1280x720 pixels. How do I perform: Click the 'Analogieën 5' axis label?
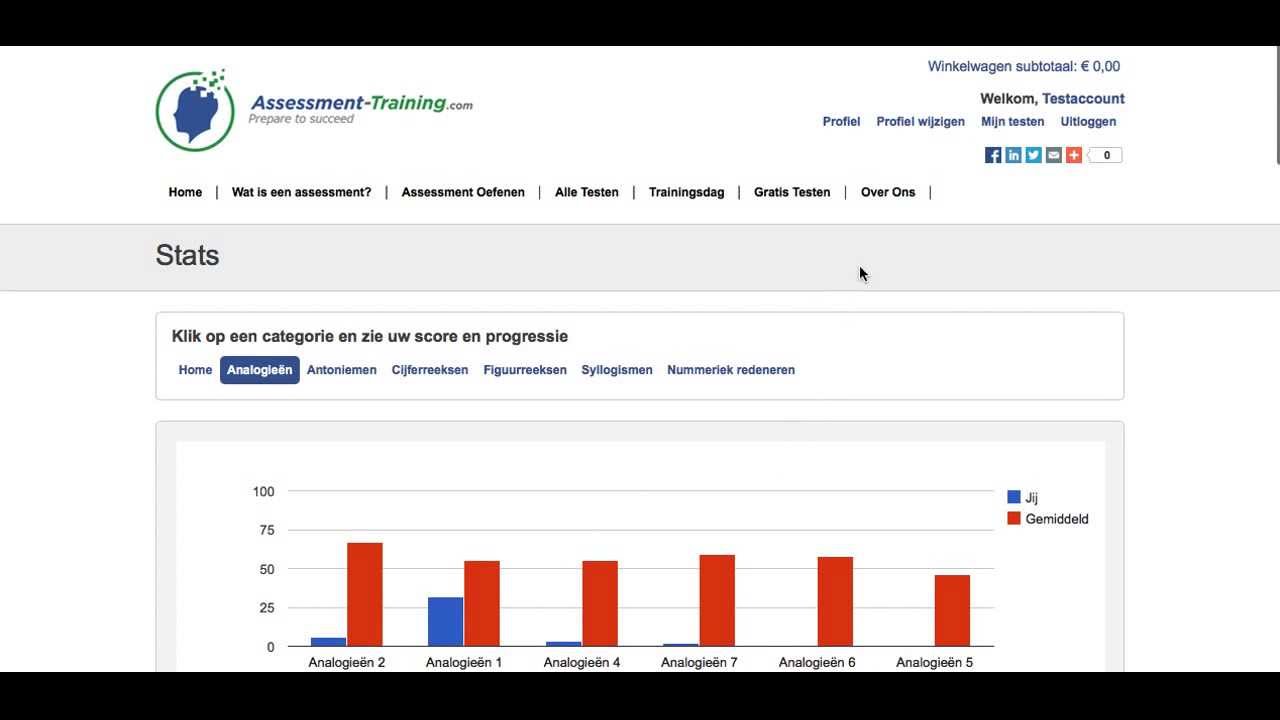(934, 663)
